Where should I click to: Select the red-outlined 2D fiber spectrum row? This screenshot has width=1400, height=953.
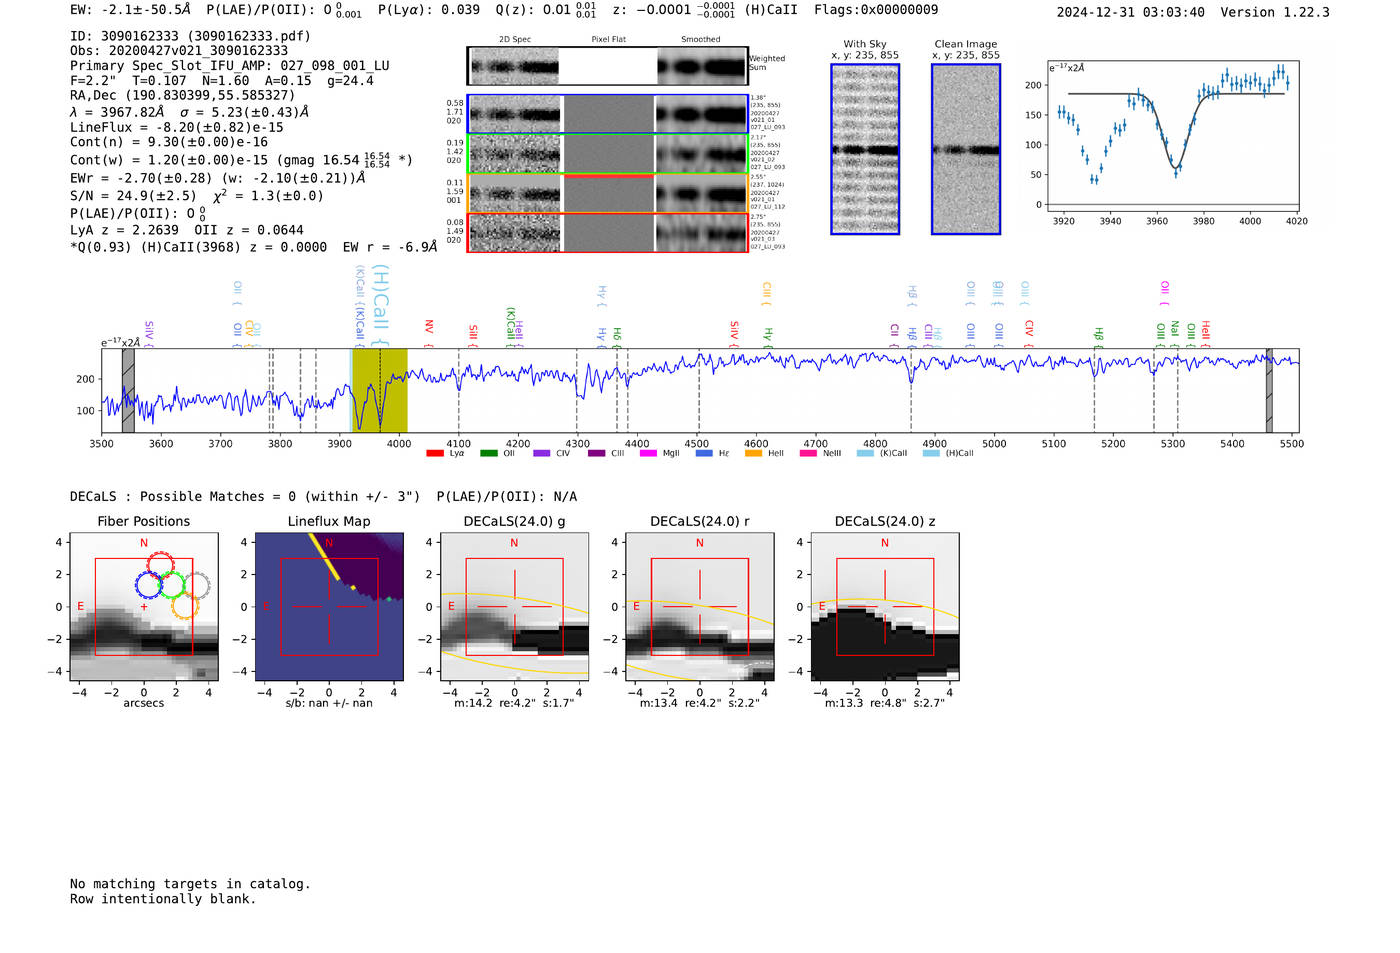(x=608, y=232)
